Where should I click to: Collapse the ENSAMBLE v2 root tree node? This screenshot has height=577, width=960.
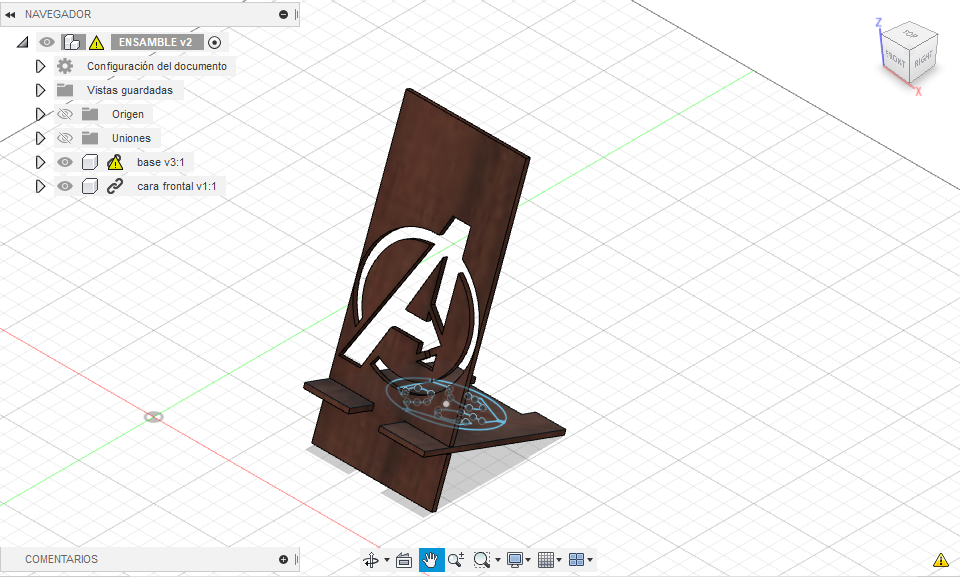coord(23,42)
